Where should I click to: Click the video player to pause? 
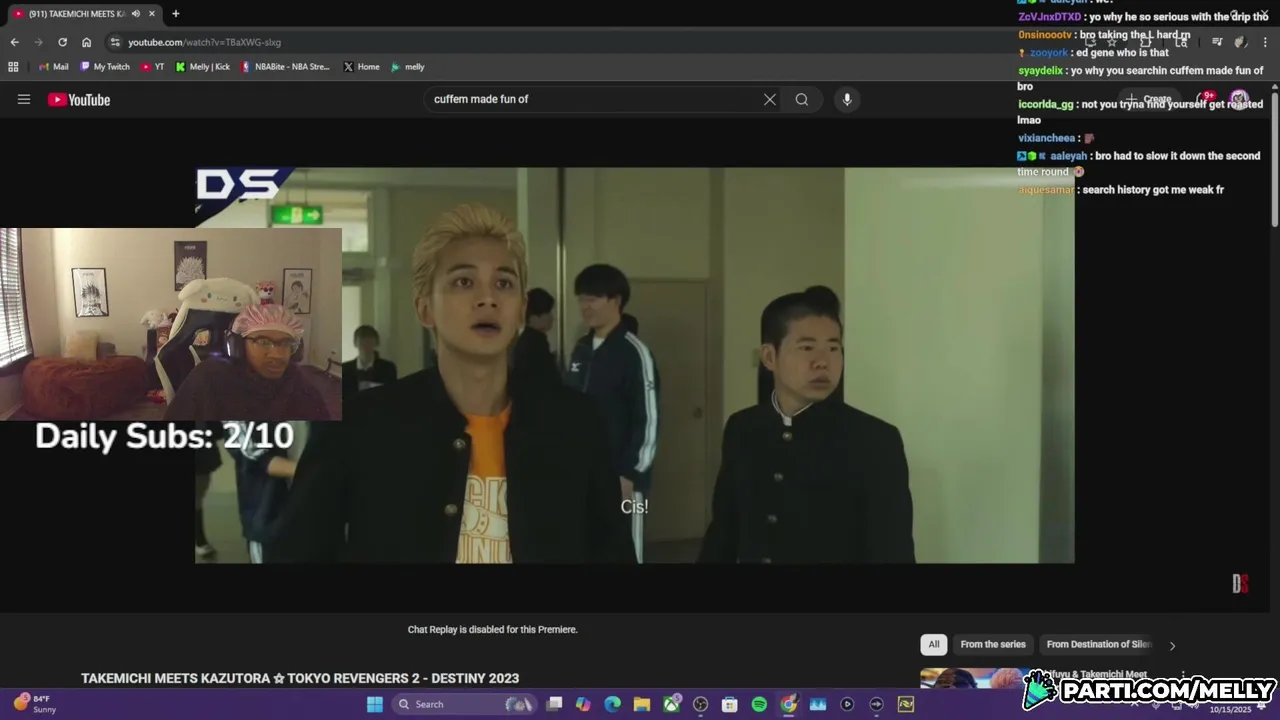tap(635, 365)
